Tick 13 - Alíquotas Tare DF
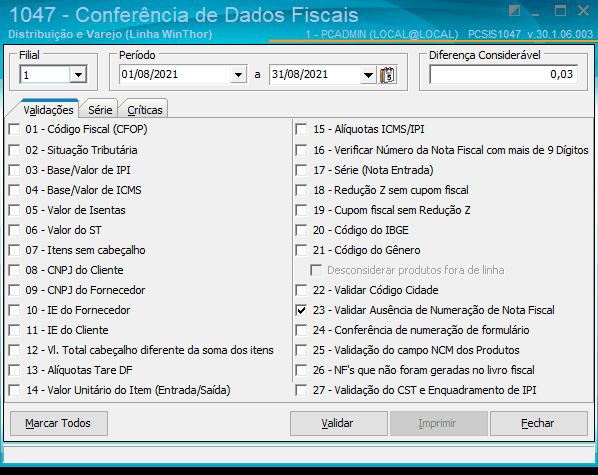Image resolution: width=598 pixels, height=475 pixels. pyautogui.click(x=14, y=370)
